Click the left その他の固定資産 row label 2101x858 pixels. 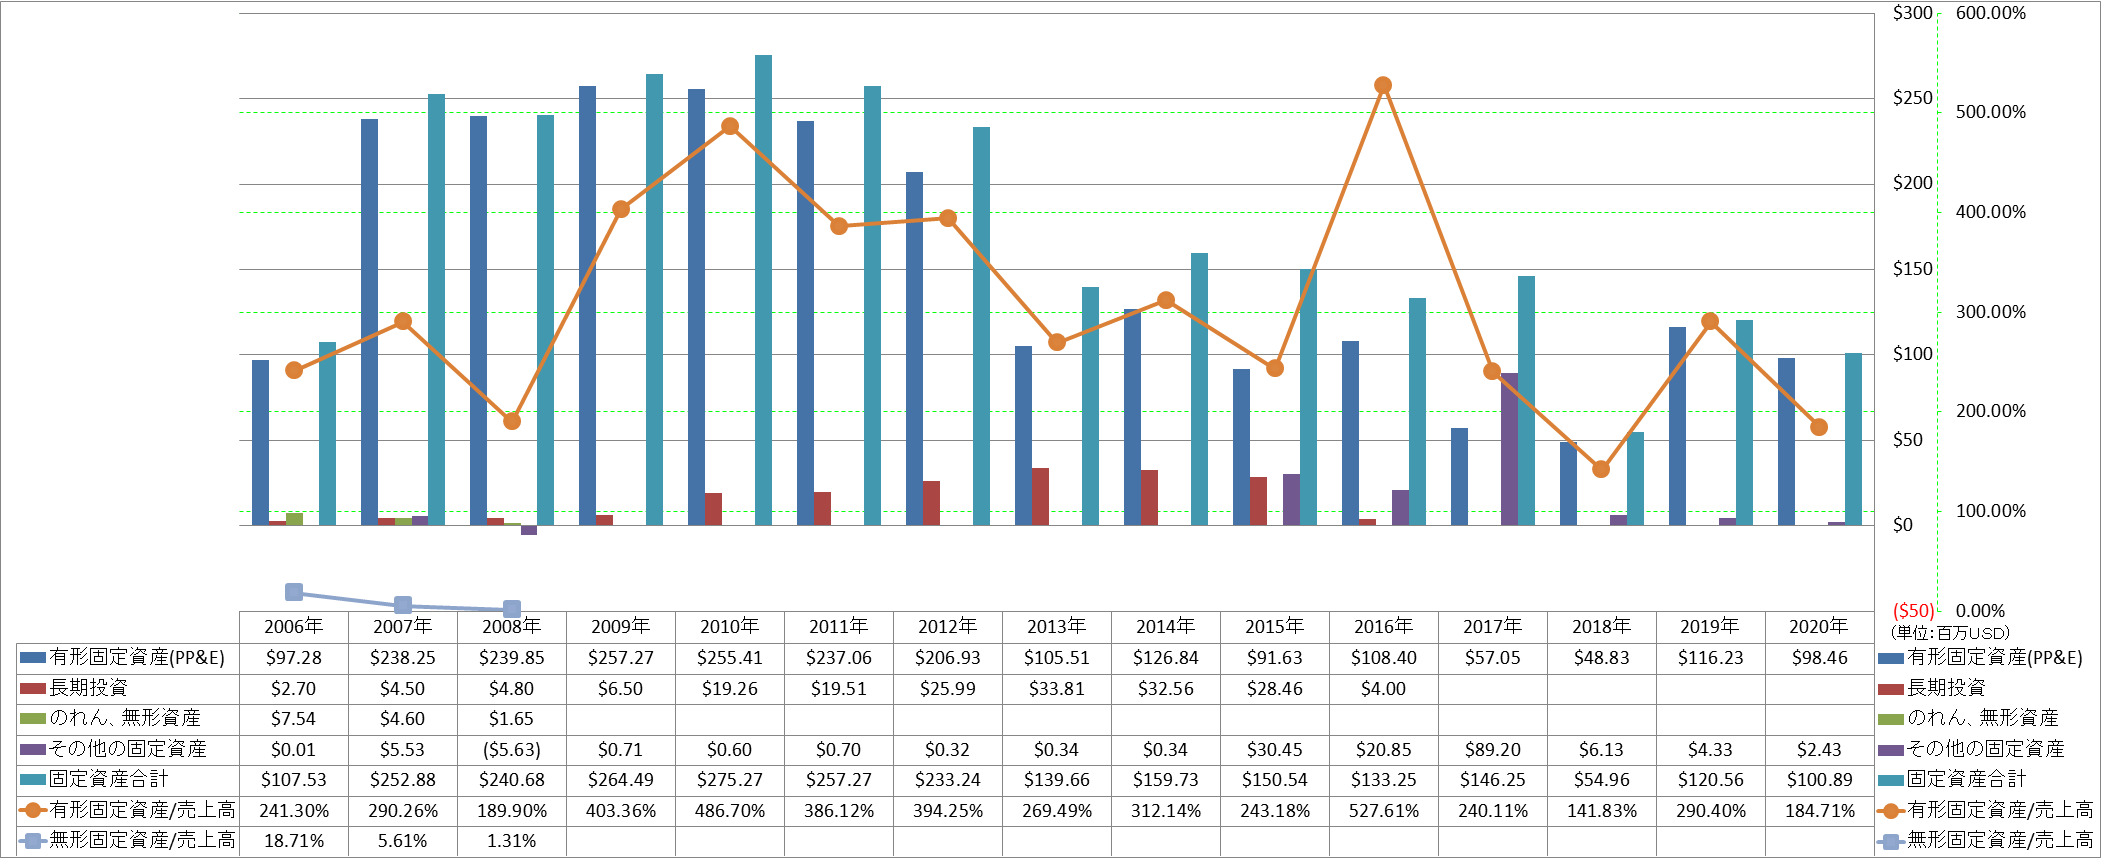tap(128, 749)
